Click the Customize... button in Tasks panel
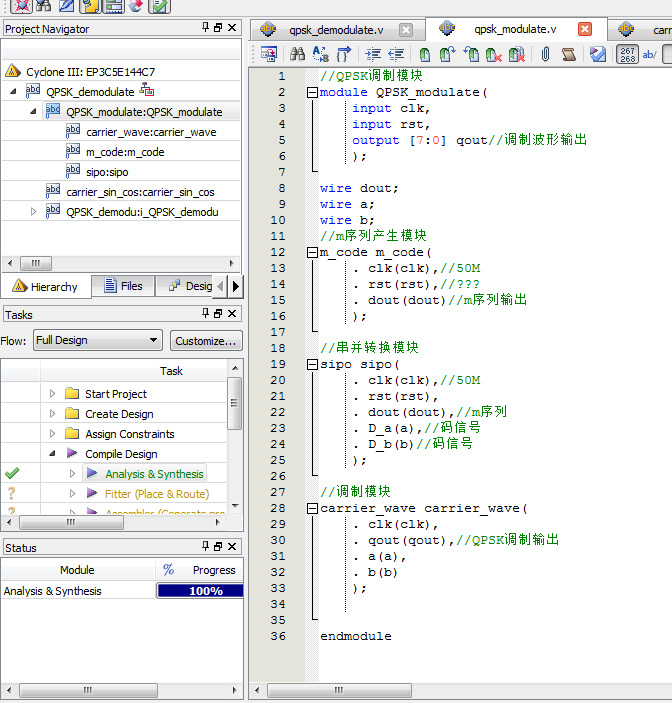This screenshot has width=672, height=703. (205, 340)
